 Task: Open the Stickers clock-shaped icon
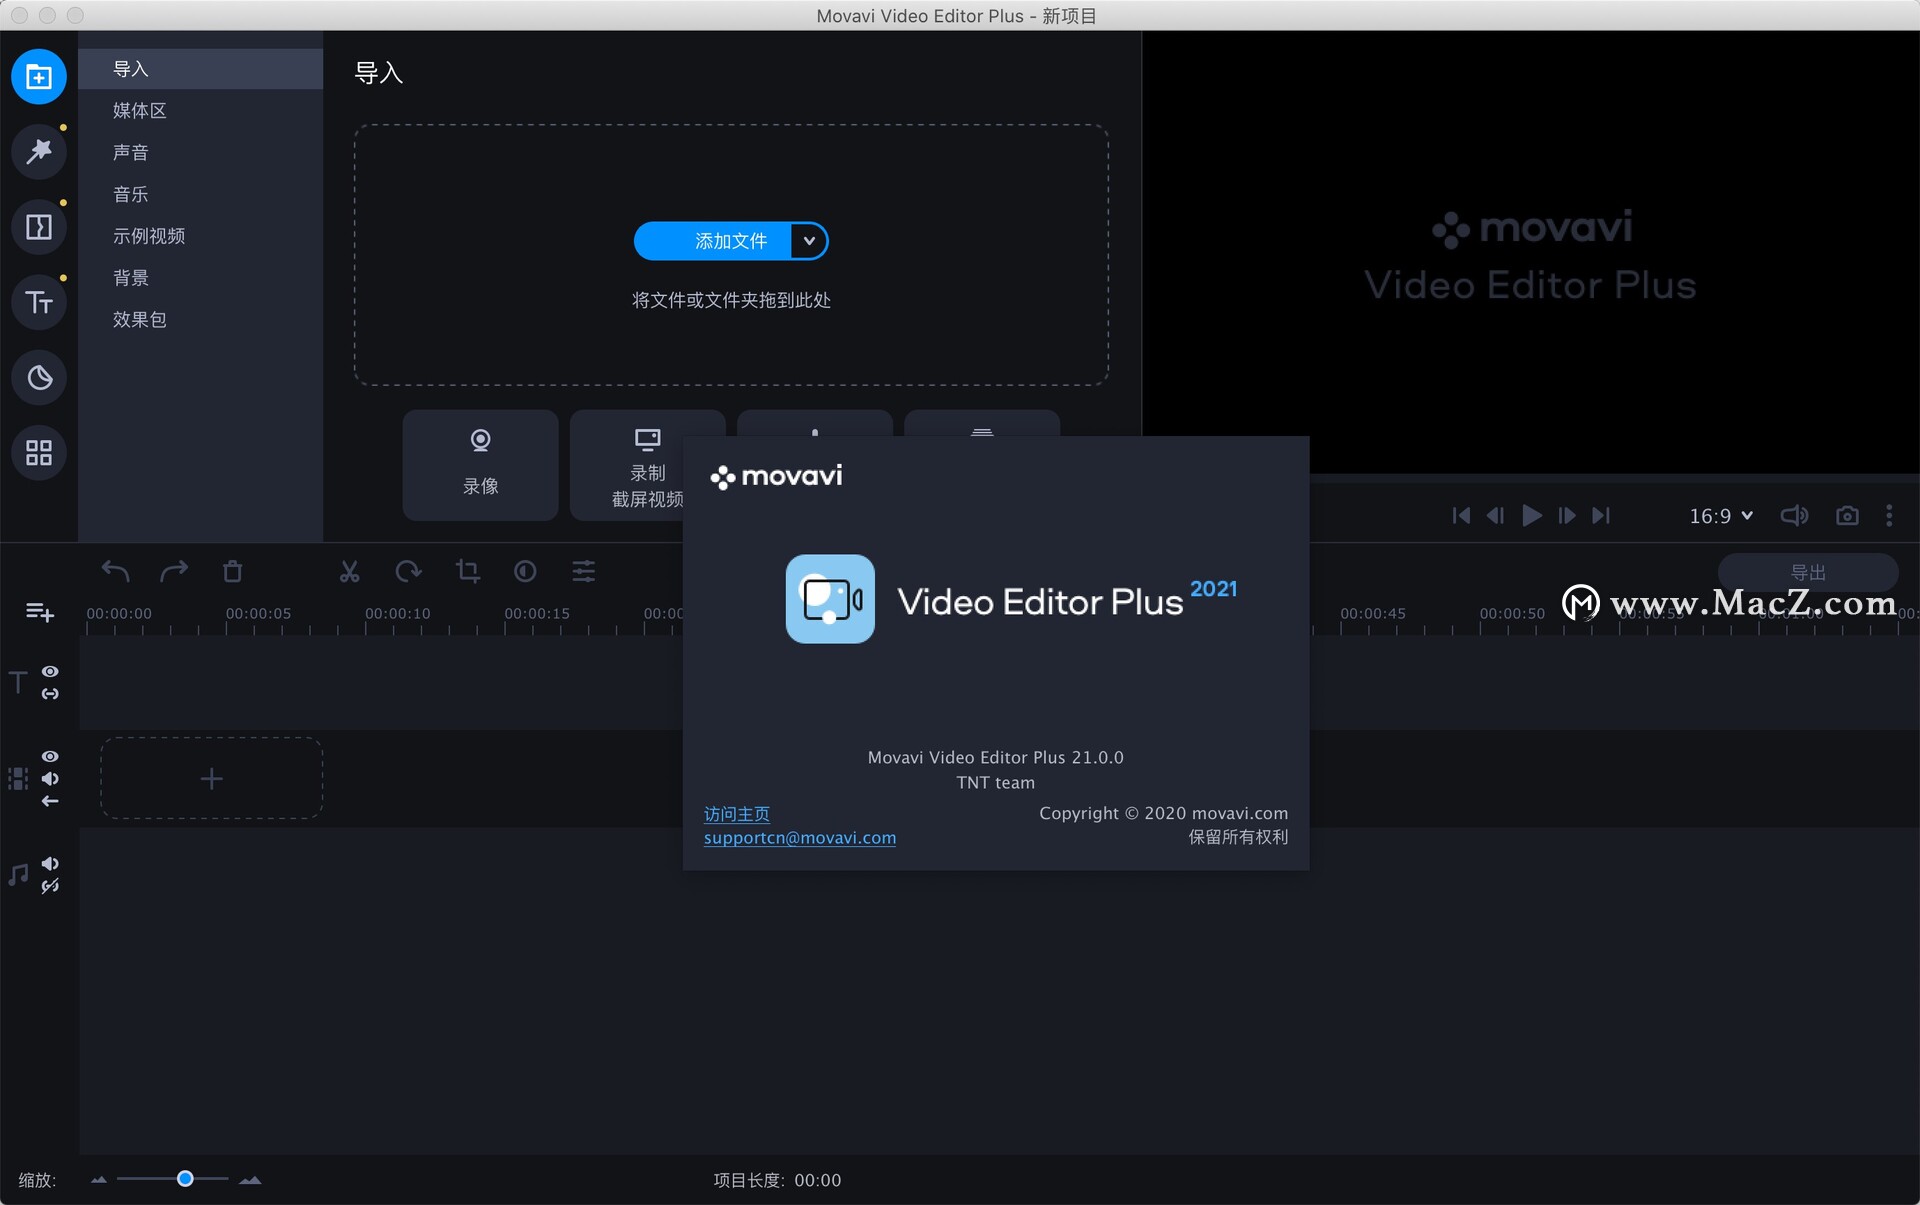tap(39, 377)
